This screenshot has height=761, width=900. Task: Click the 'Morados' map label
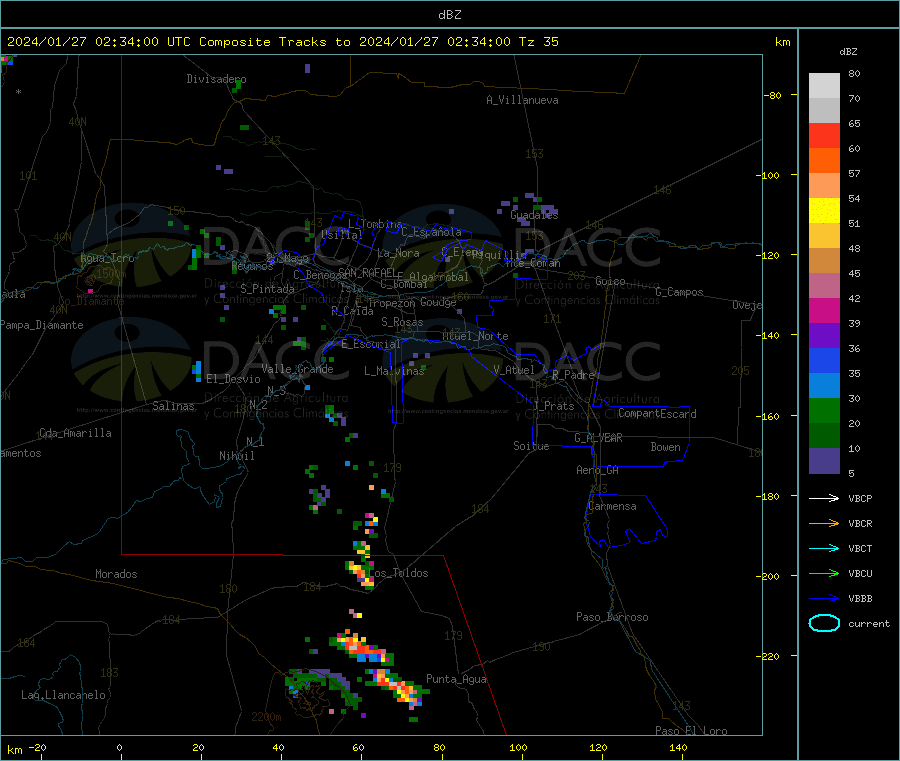[116, 574]
